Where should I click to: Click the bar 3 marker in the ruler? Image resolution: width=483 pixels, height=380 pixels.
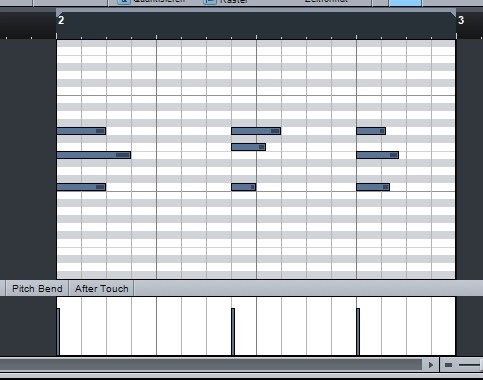461,20
